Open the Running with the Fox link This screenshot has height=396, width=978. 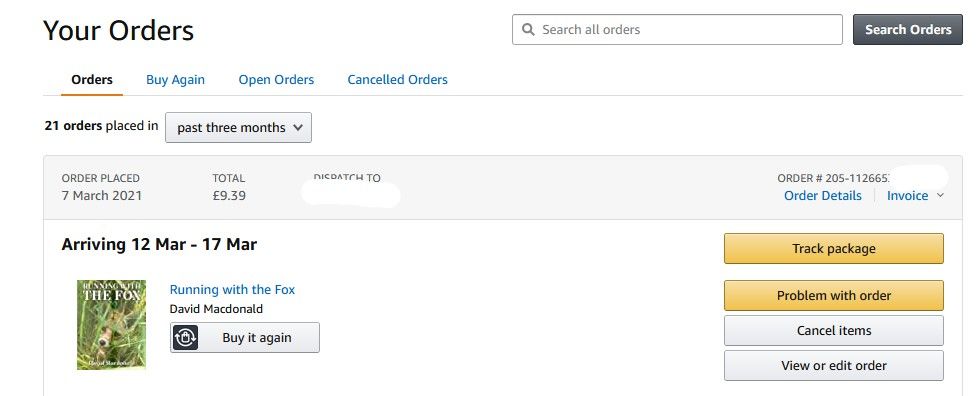tap(232, 289)
